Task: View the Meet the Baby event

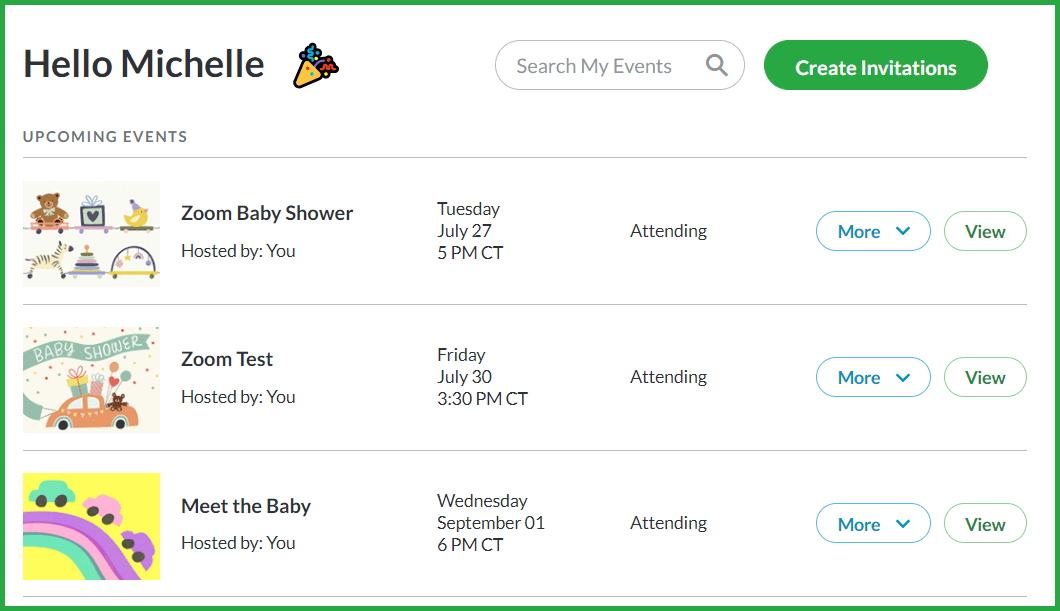Action: (x=985, y=523)
